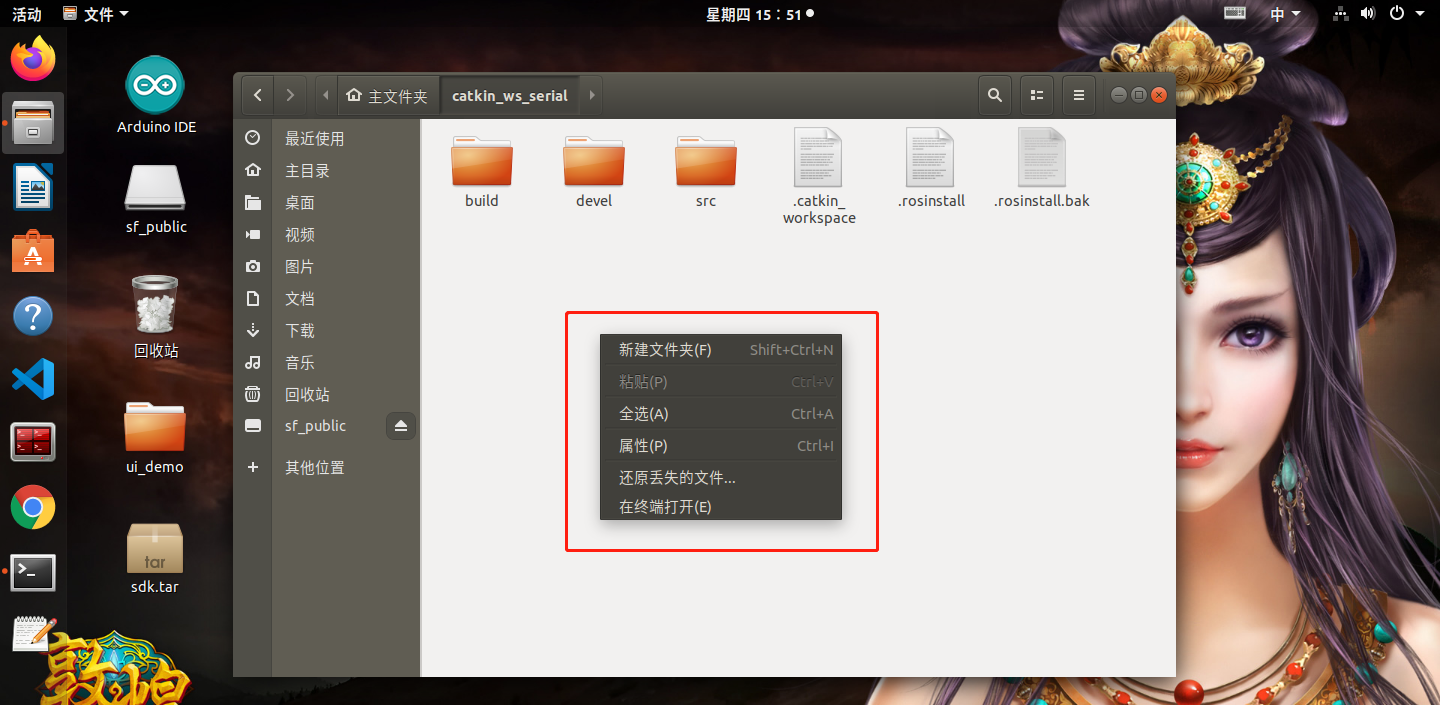Select the Arduino IDE desktop icon
Viewport: 1440px width, 705px height.
[x=156, y=95]
